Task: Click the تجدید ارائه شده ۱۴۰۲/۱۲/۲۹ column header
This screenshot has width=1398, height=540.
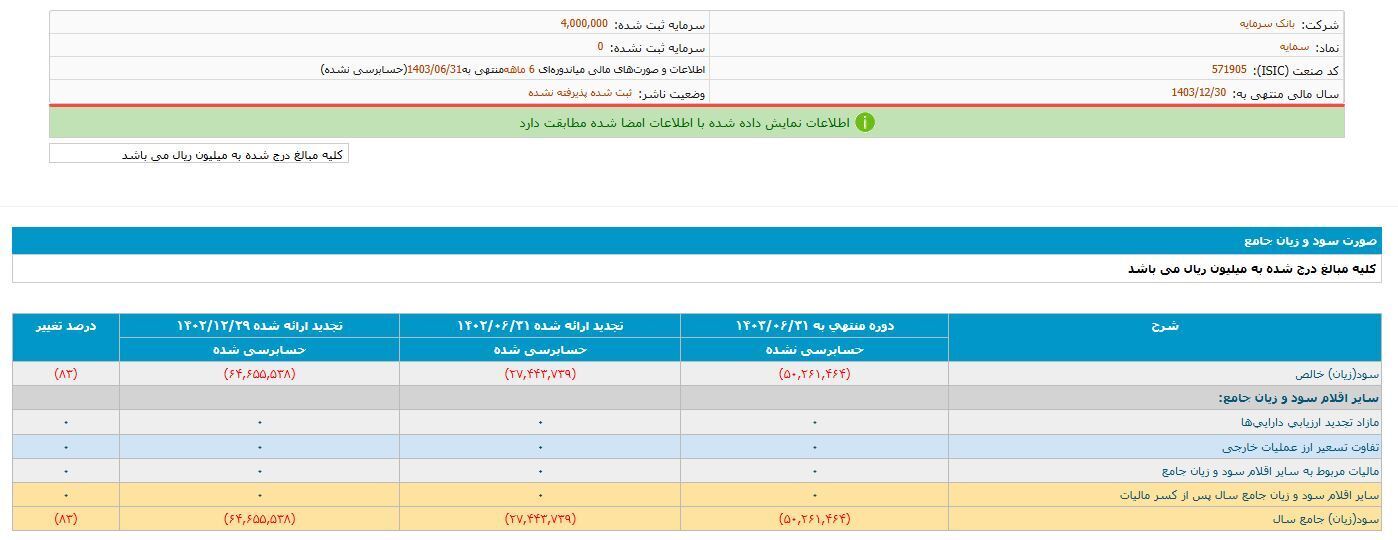Action: (x=259, y=326)
